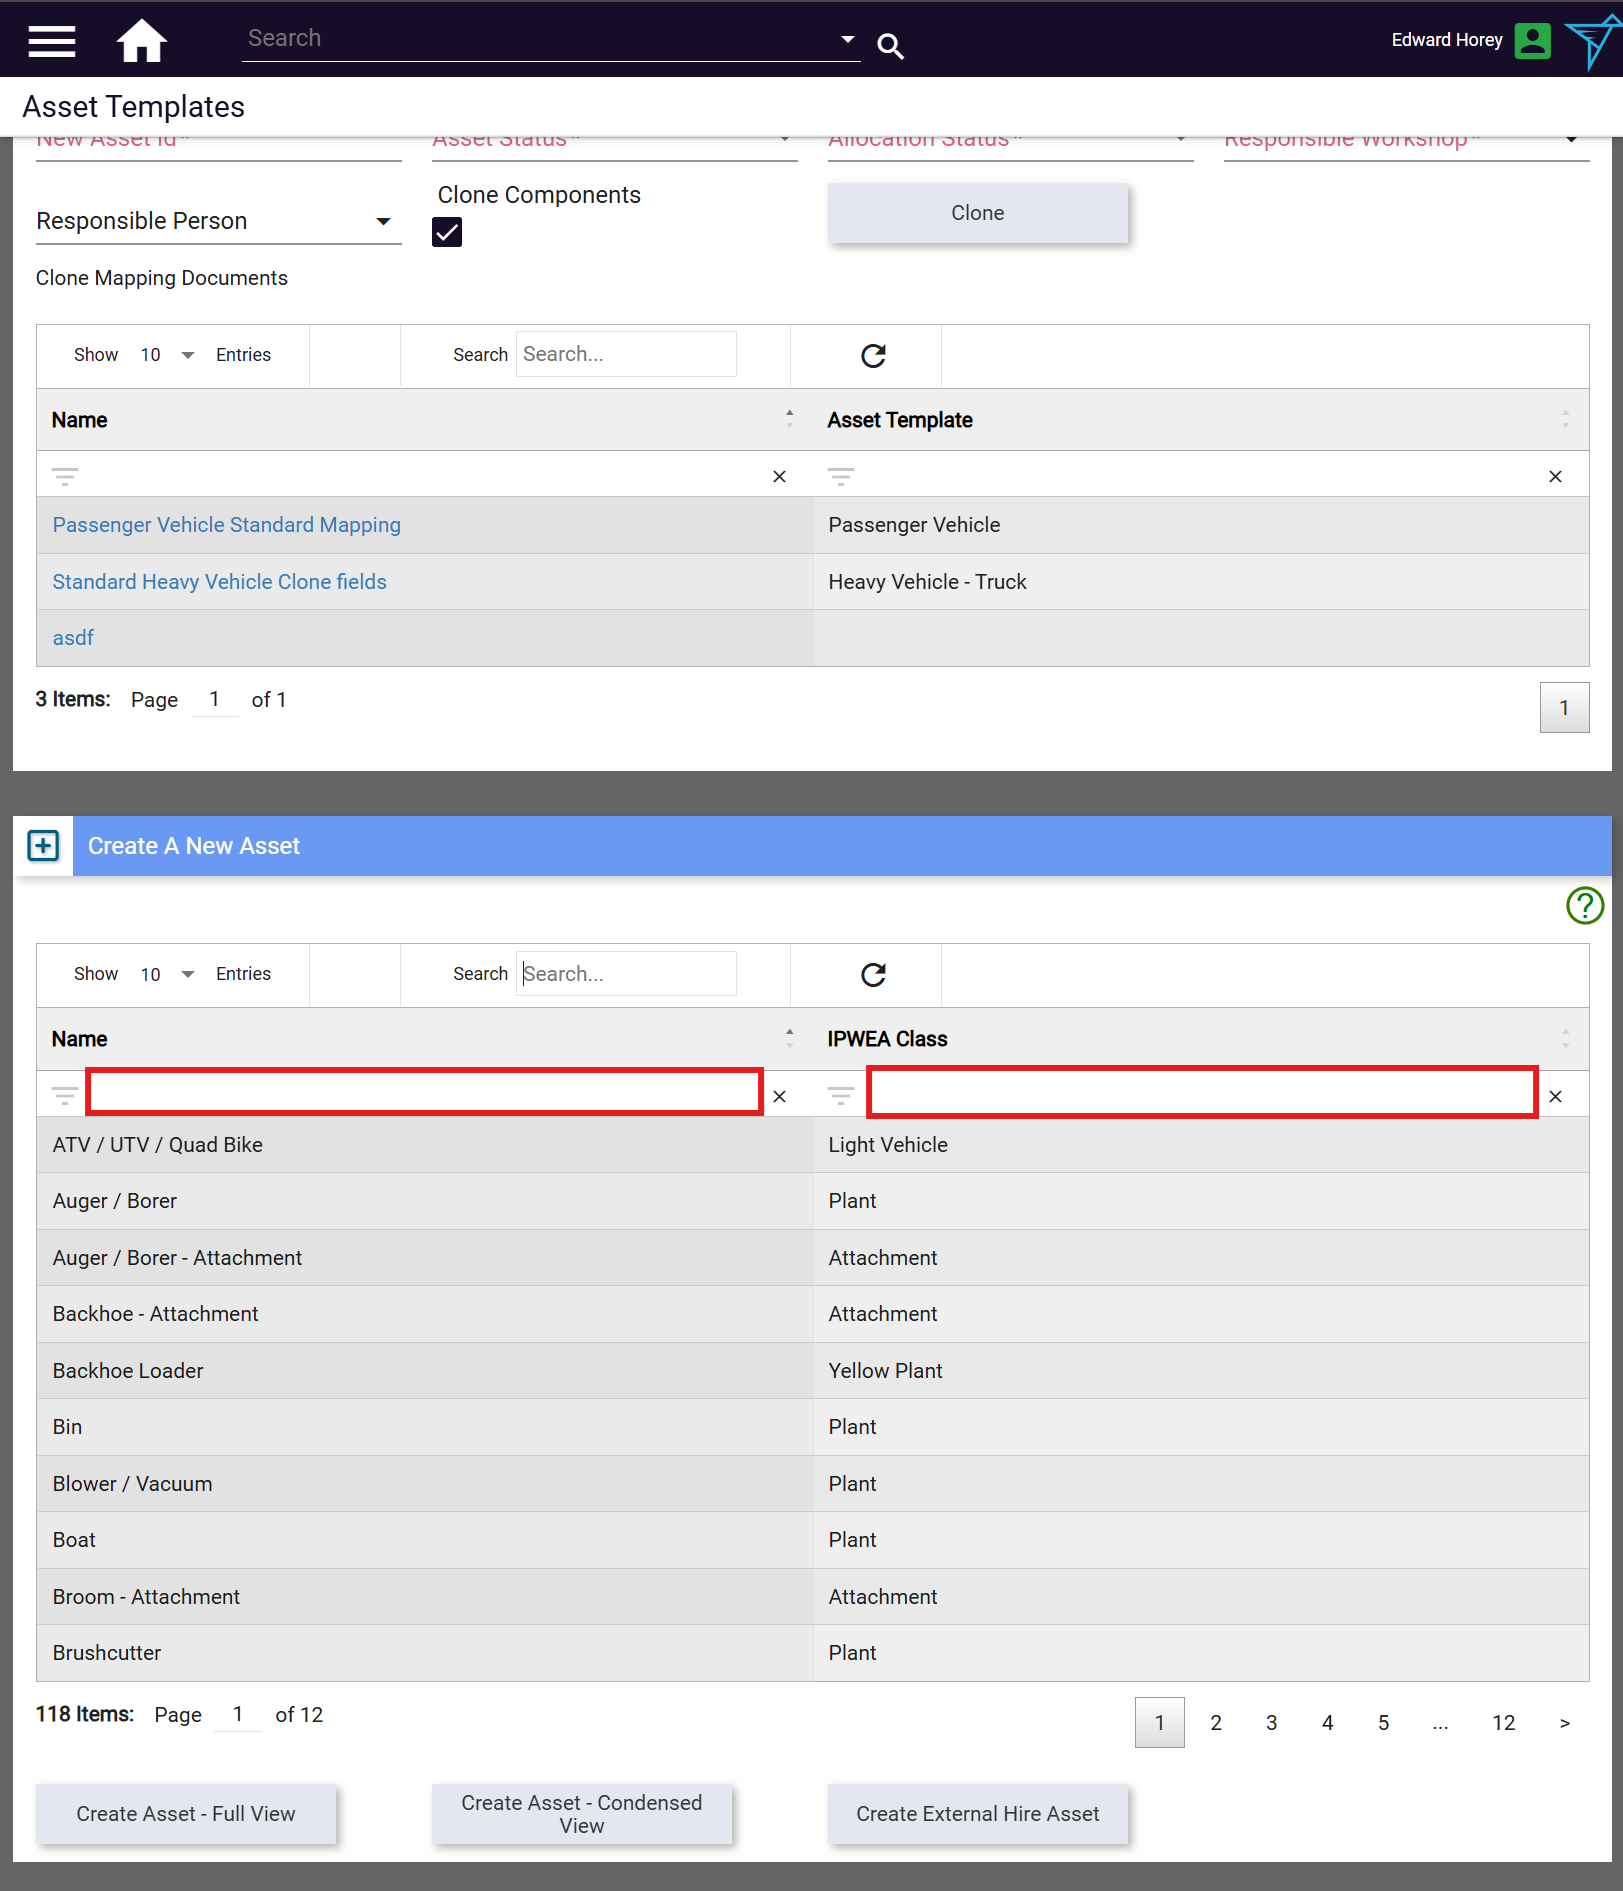
Task: Select the Auger / Borer row
Action: point(813,1201)
